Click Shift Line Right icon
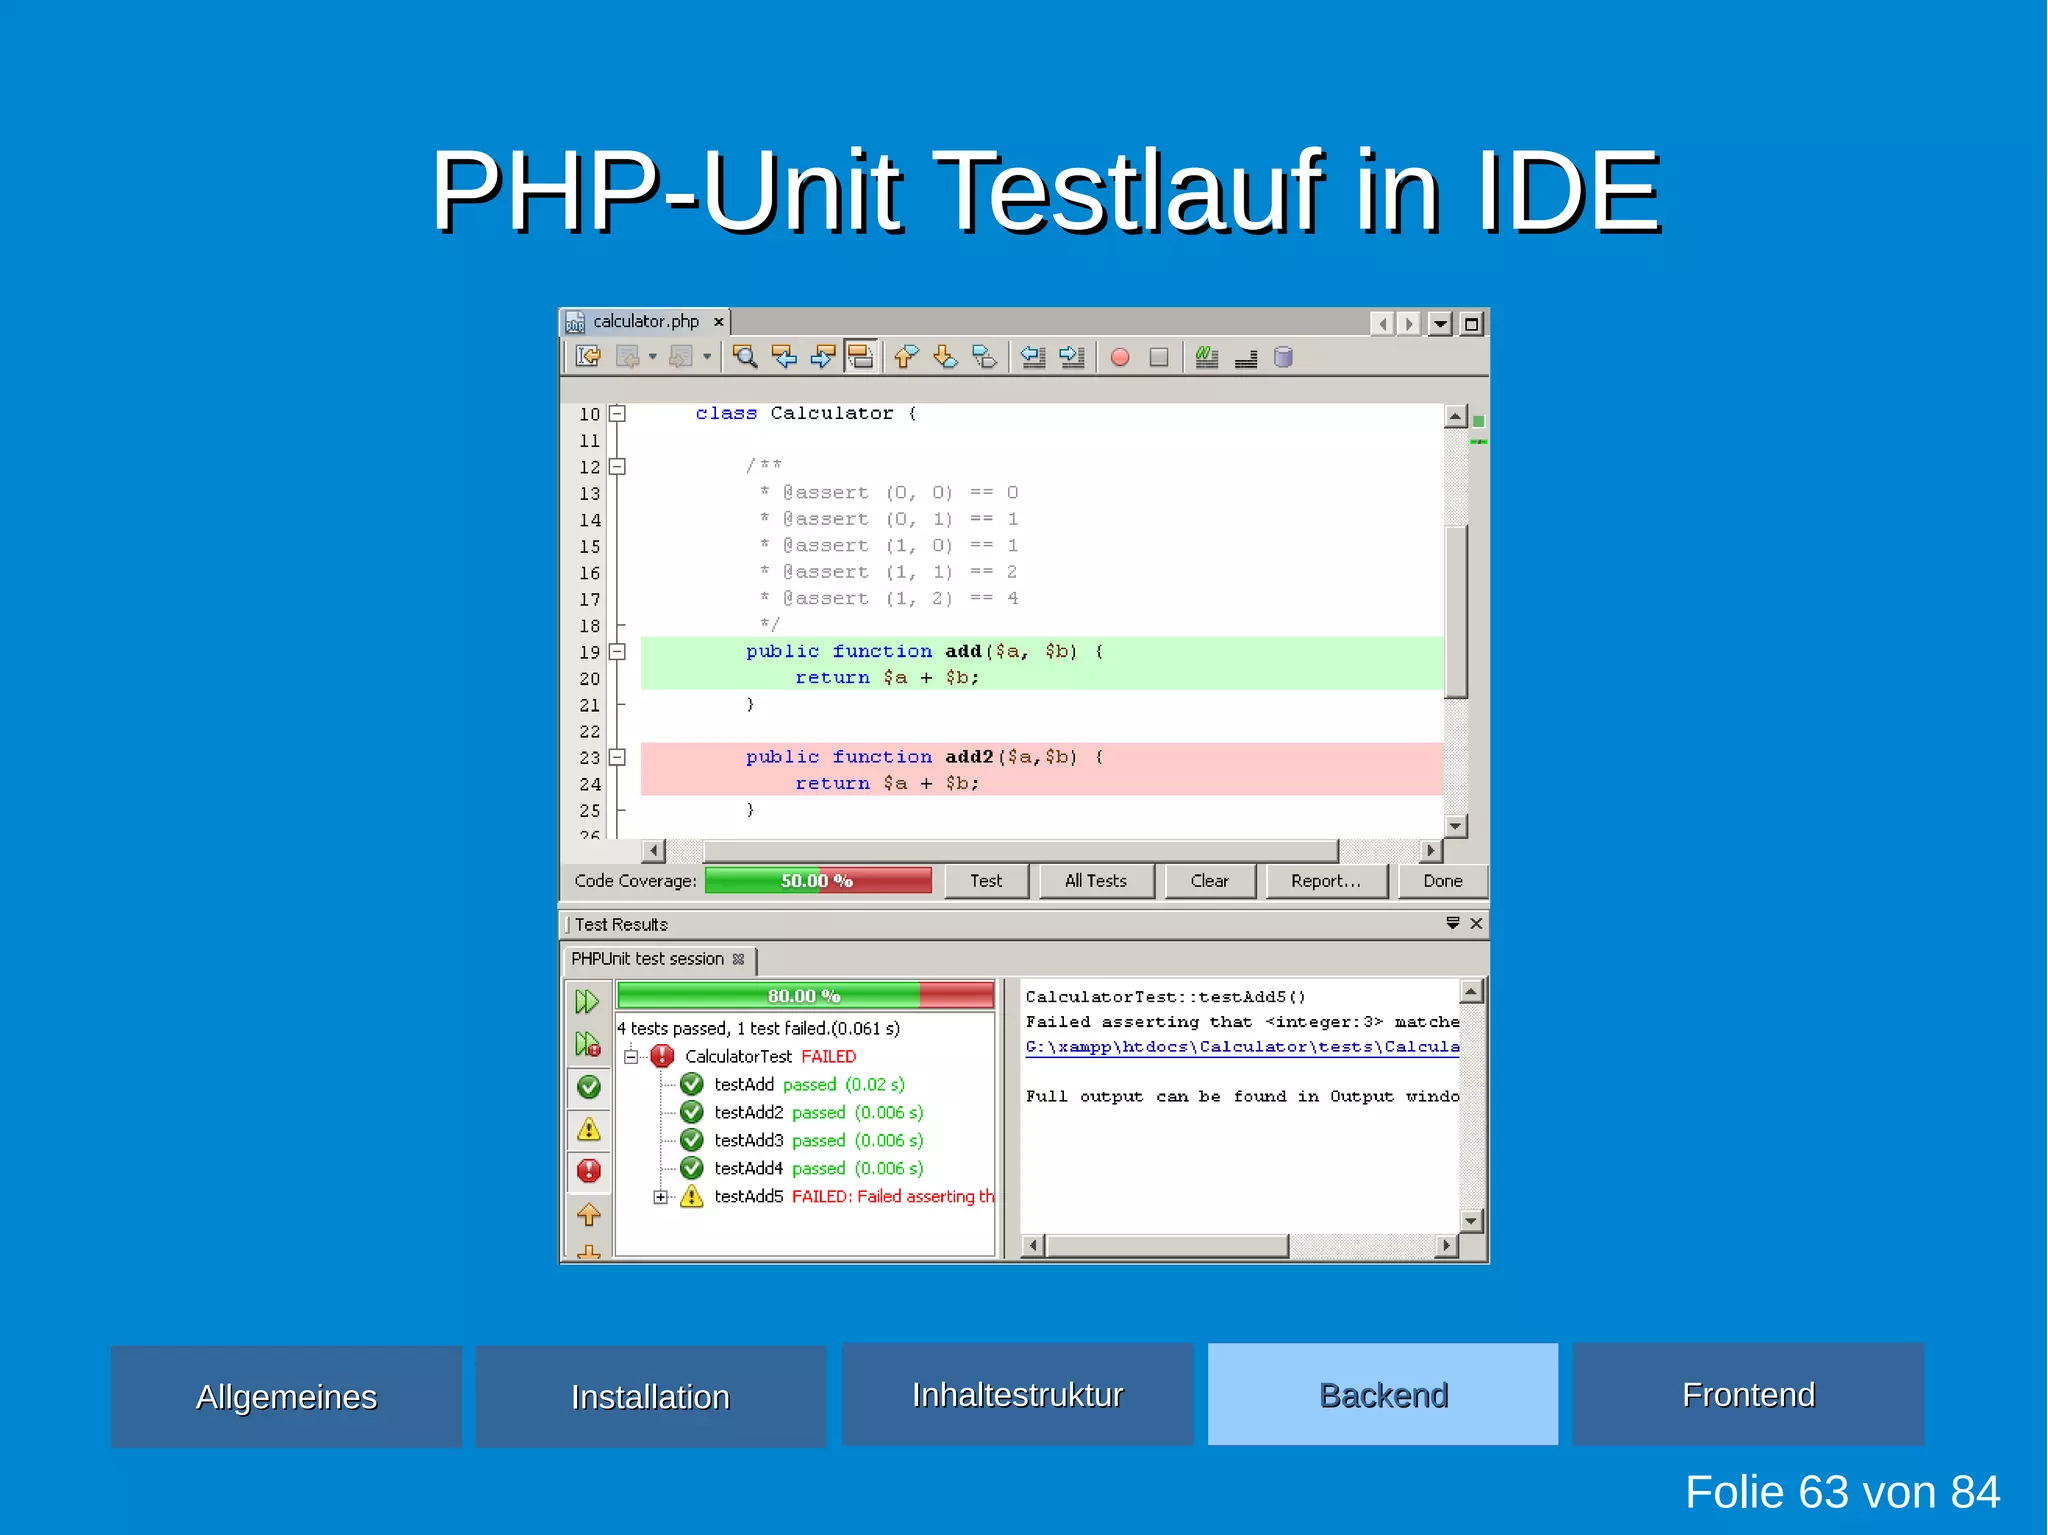This screenshot has width=2048, height=1535. [1072, 356]
